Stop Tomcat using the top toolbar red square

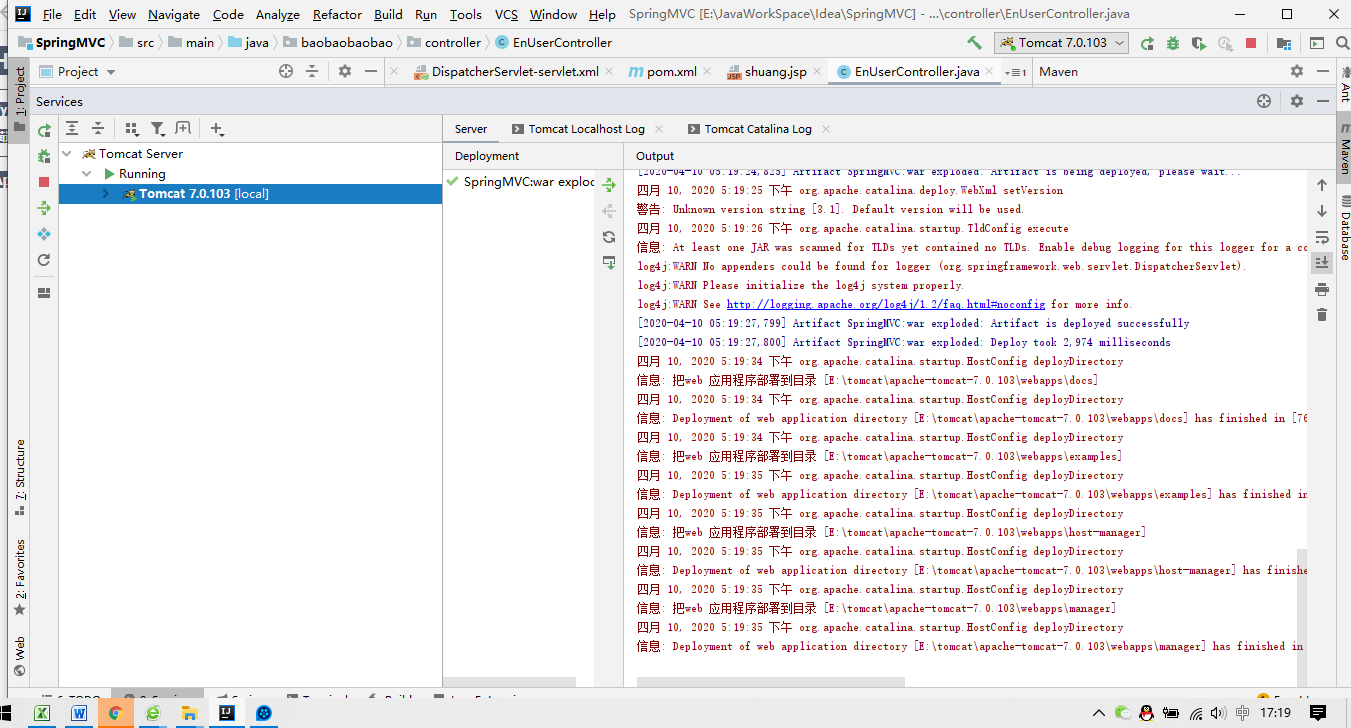1251,43
